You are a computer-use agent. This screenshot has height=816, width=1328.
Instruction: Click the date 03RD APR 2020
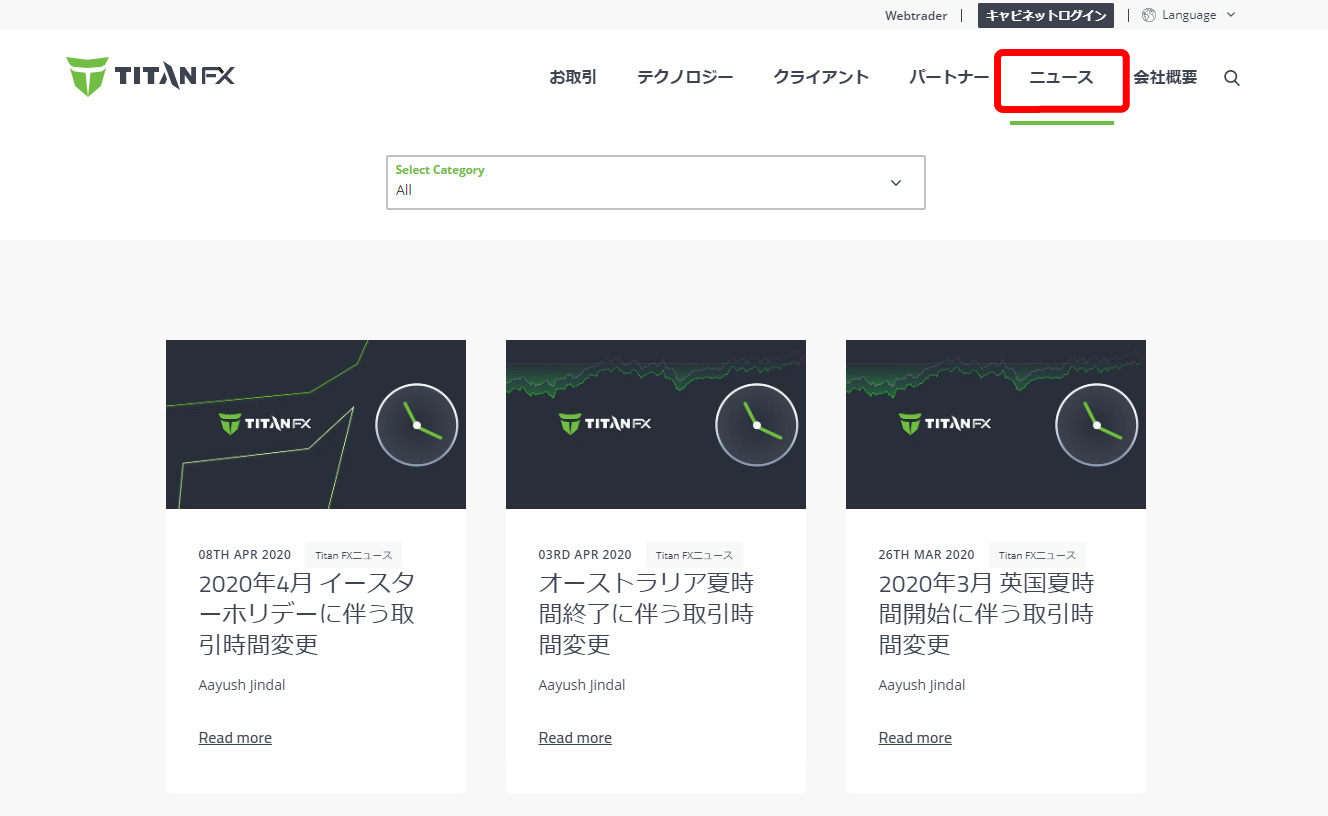(585, 555)
